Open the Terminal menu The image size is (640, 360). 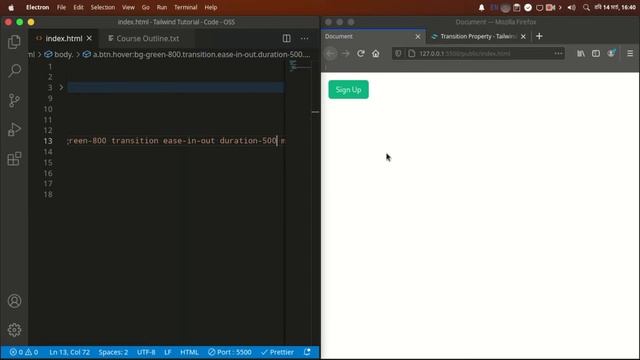[185, 7]
